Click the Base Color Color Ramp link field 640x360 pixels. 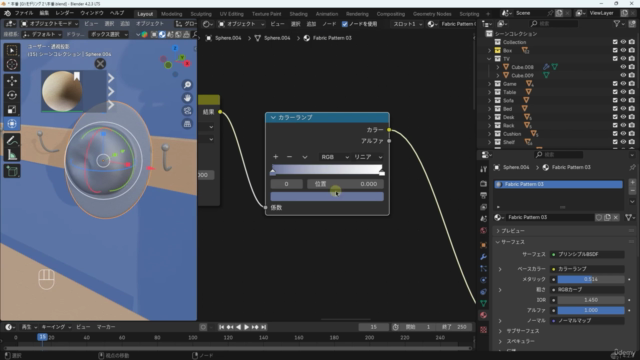587,269
